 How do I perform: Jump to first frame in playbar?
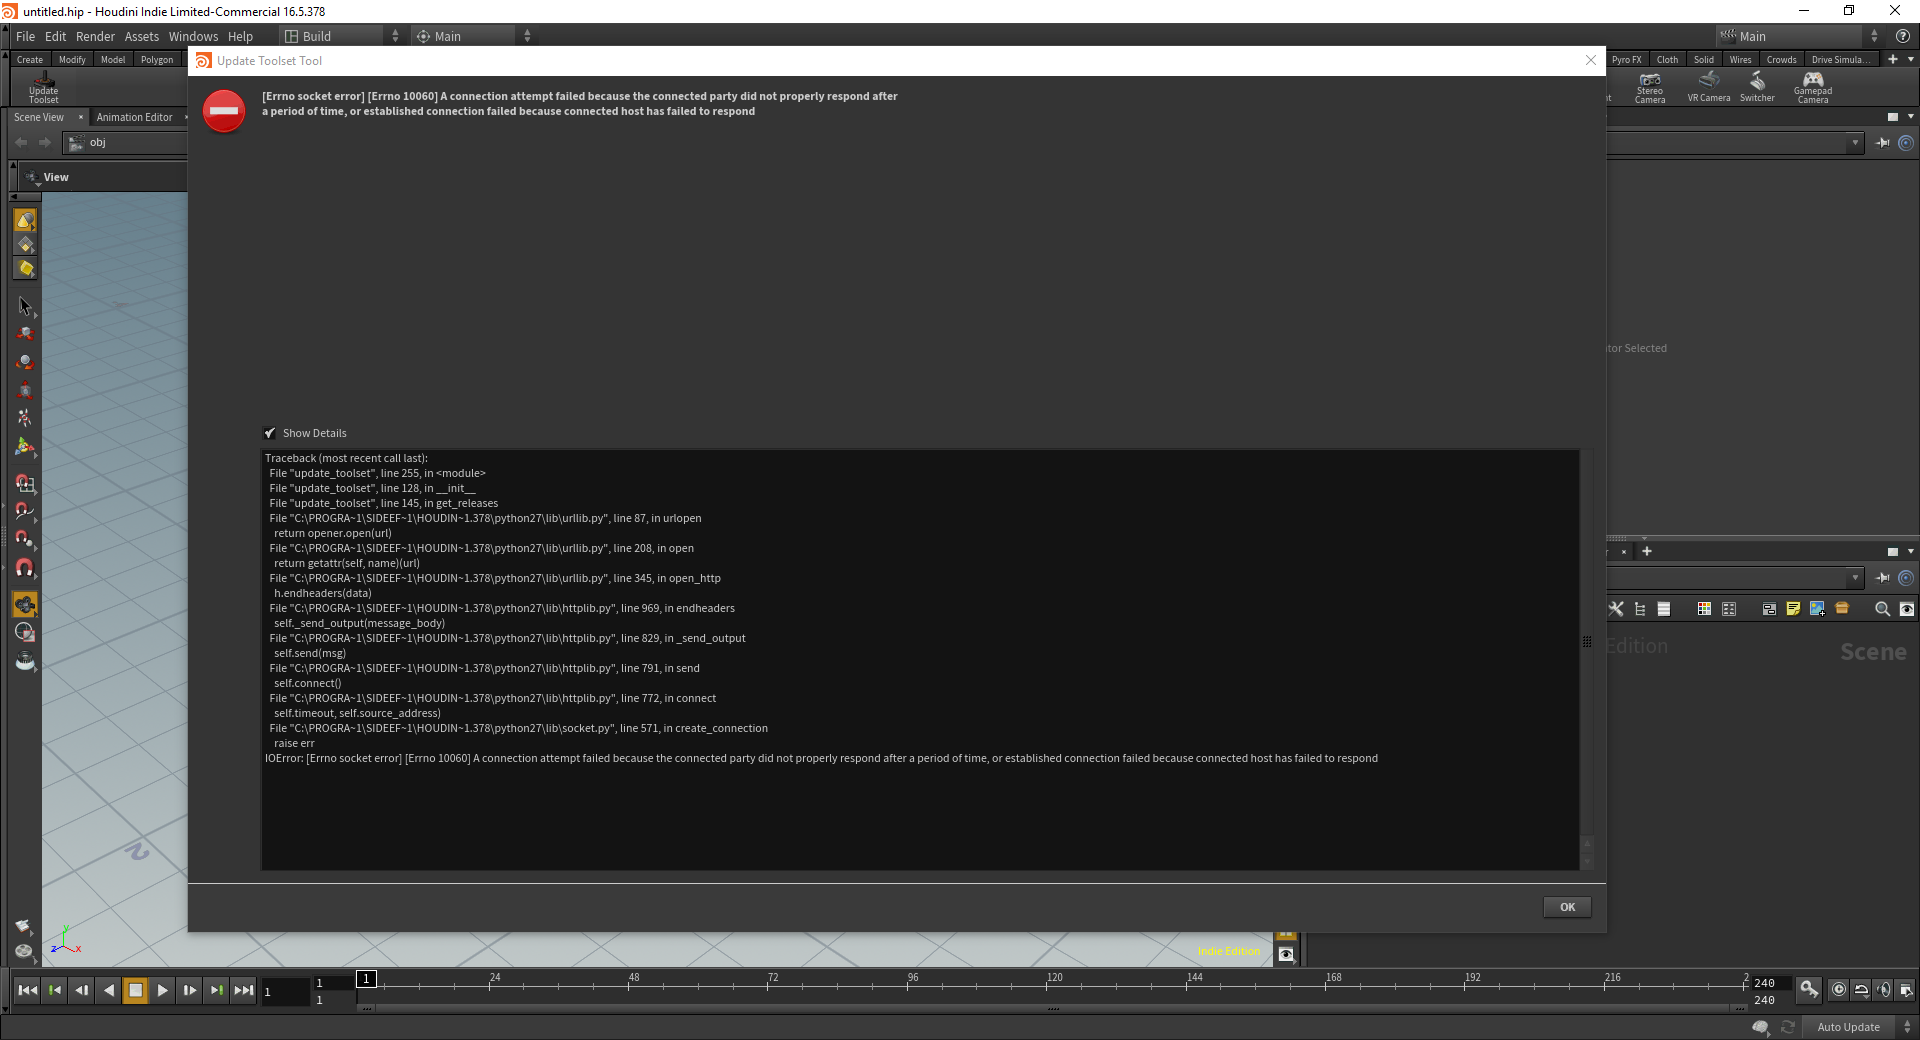pyautogui.click(x=28, y=990)
